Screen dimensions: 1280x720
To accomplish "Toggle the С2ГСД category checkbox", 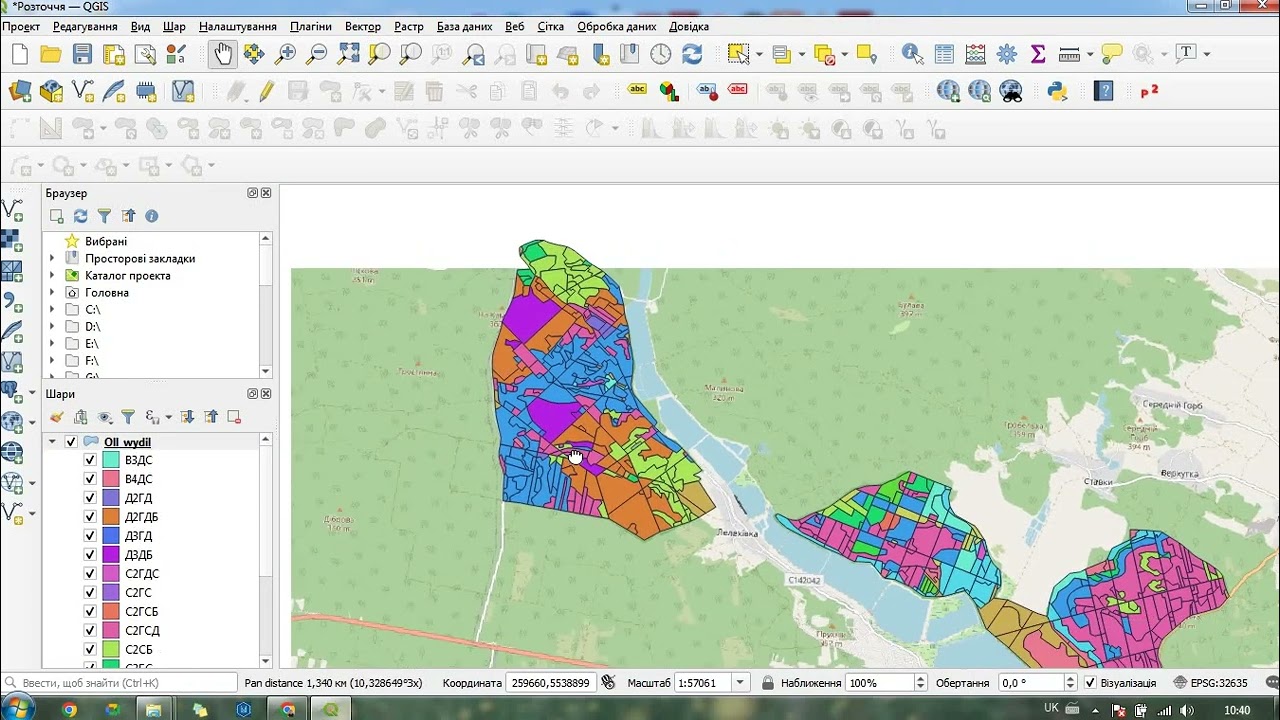I will pyautogui.click(x=90, y=631).
